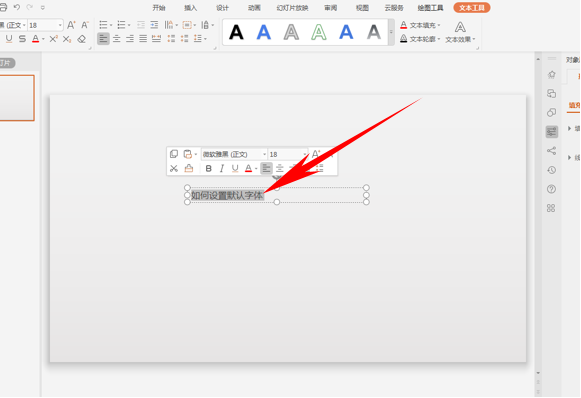This screenshot has height=398, width=581.
Task: Open the ribbon font name dropdown
Action: tap(24, 25)
